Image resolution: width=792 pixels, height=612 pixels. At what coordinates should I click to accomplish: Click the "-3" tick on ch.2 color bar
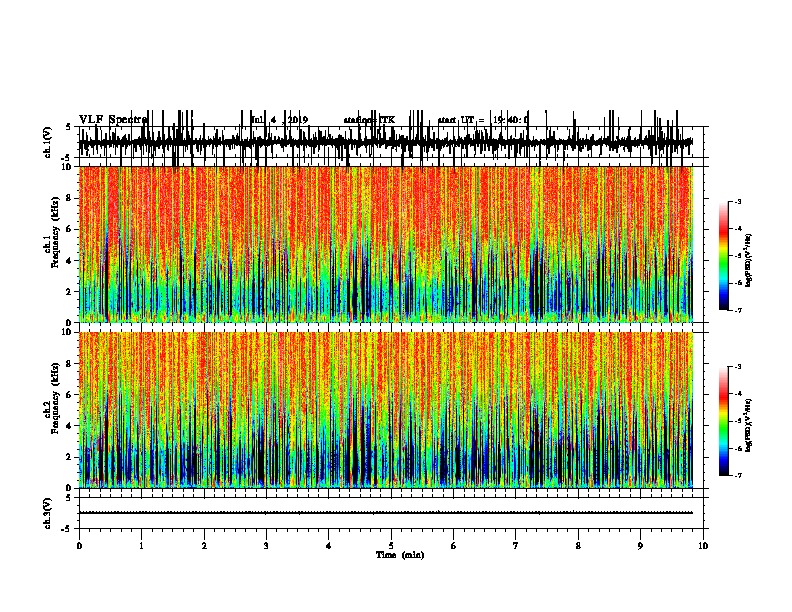(738, 367)
